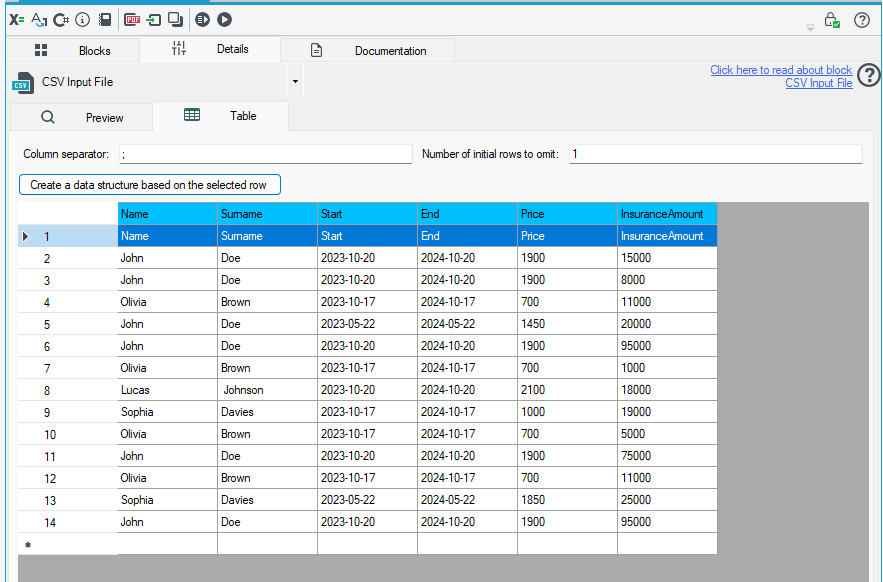Open the Documentation tab

click(x=368, y=51)
